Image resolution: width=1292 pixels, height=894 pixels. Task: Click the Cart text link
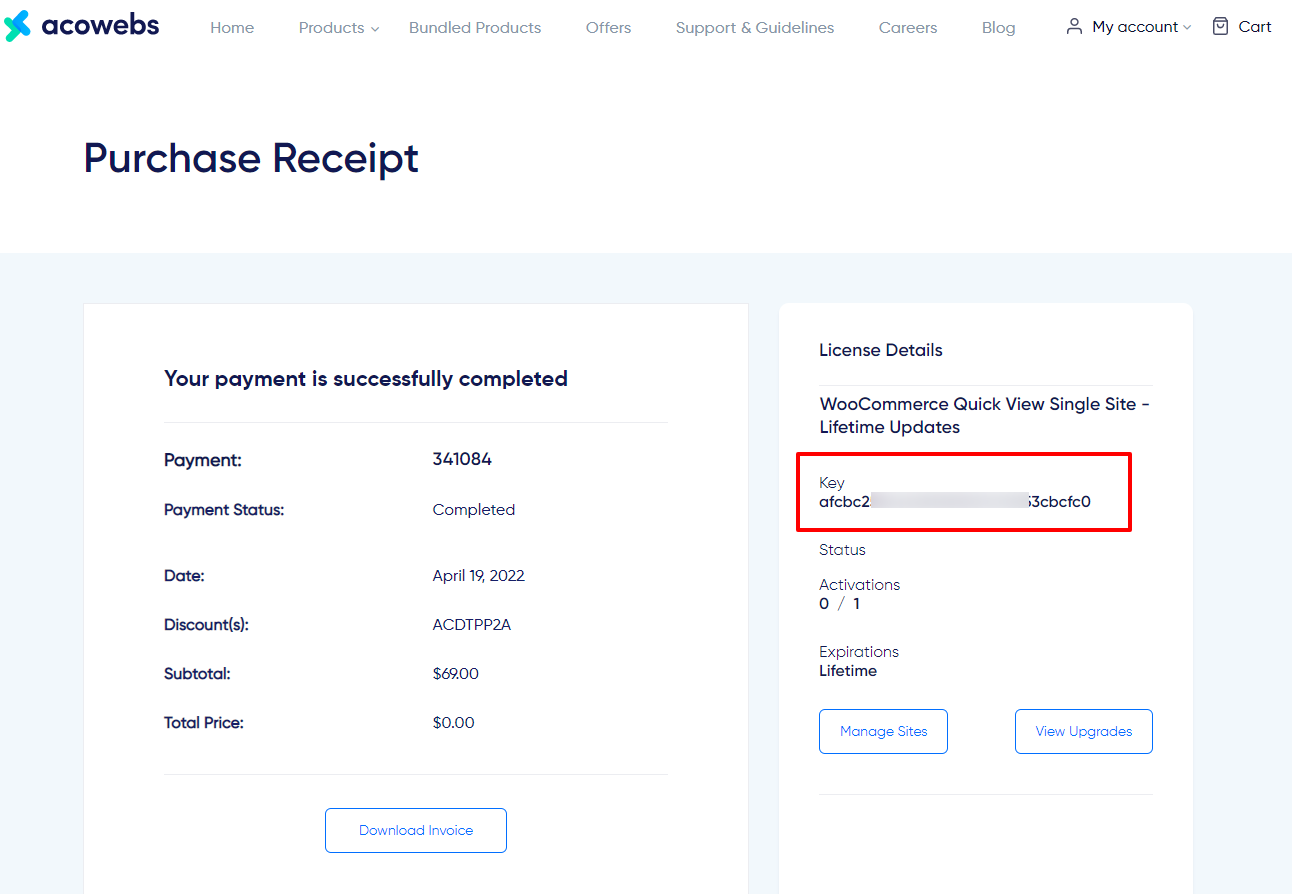pos(1255,27)
